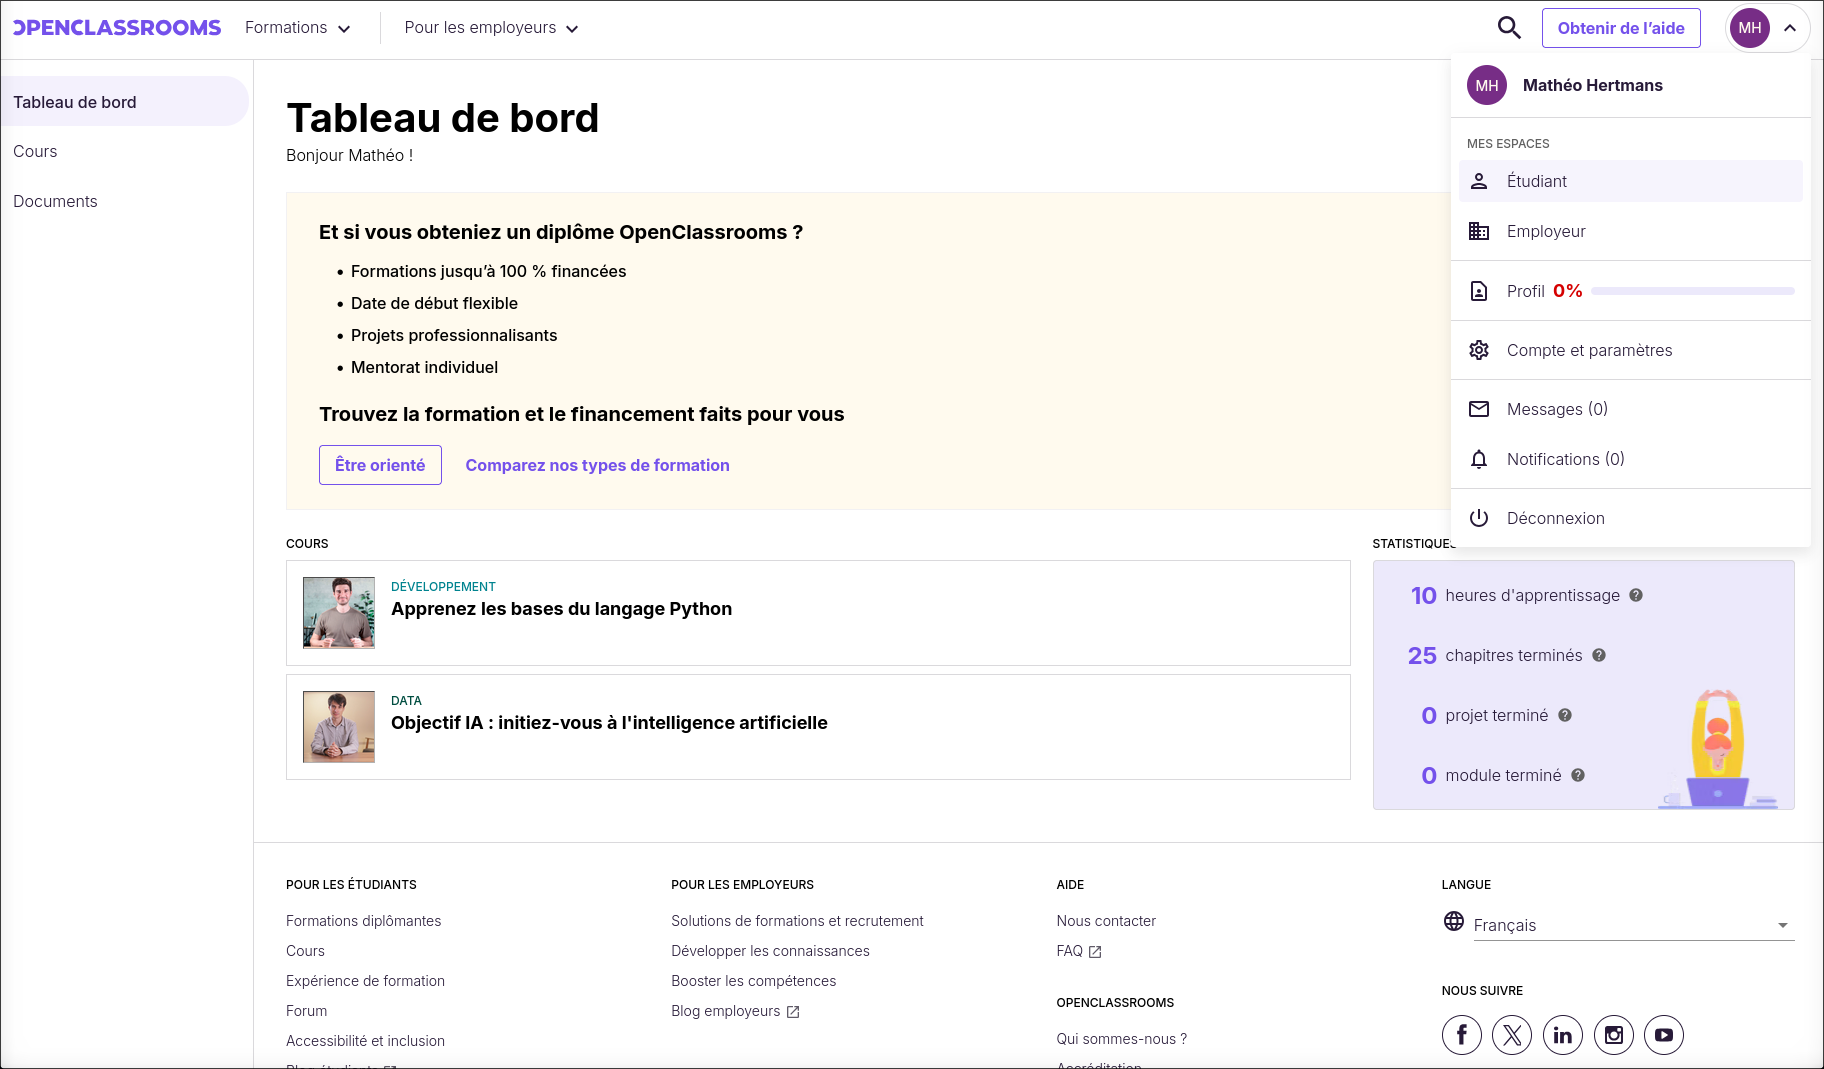Select Tableau de bord in sidebar

(x=124, y=101)
